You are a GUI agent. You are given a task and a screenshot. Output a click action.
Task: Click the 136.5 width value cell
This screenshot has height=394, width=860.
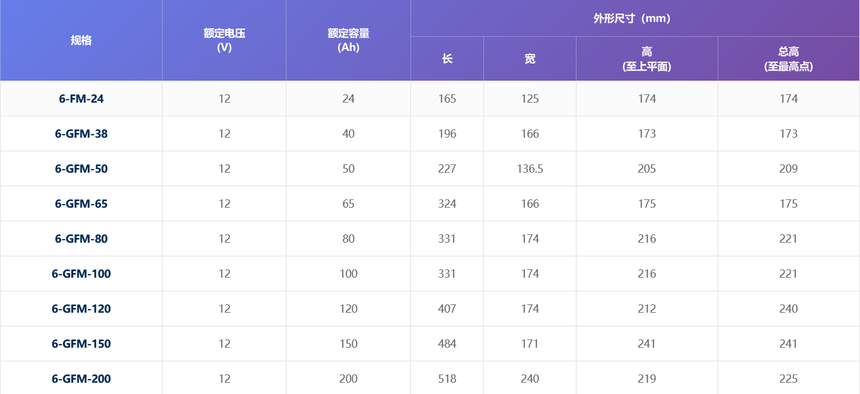coord(530,169)
